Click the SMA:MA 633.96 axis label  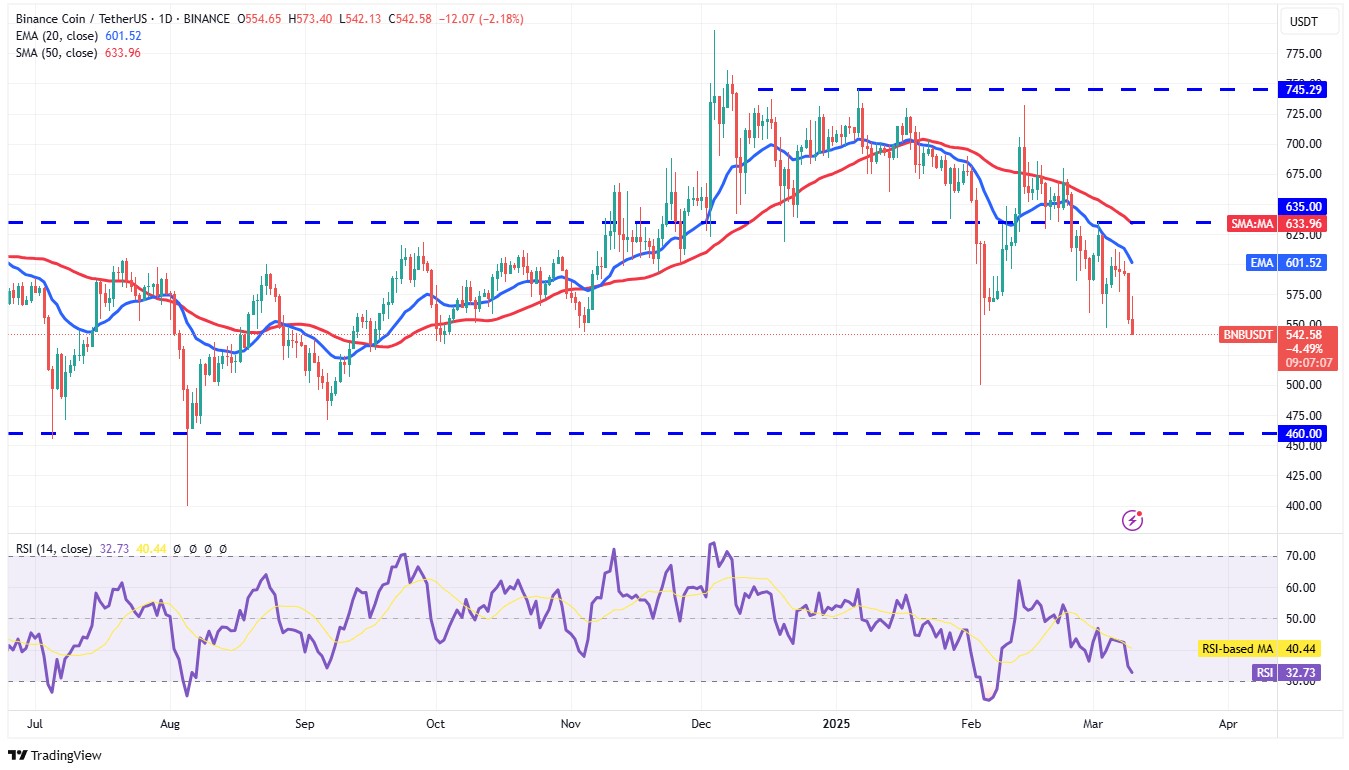[1277, 224]
